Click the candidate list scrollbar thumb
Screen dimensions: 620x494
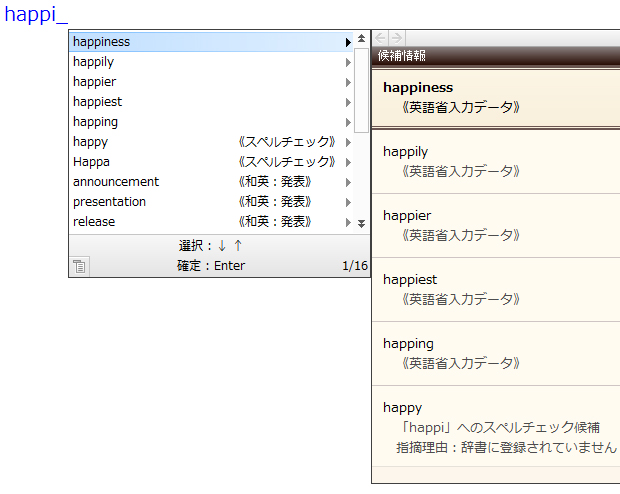[361, 90]
